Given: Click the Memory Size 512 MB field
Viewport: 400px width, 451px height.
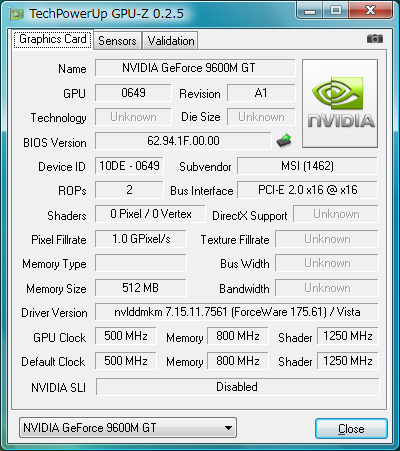Looking at the screenshot, I should (x=140, y=288).
